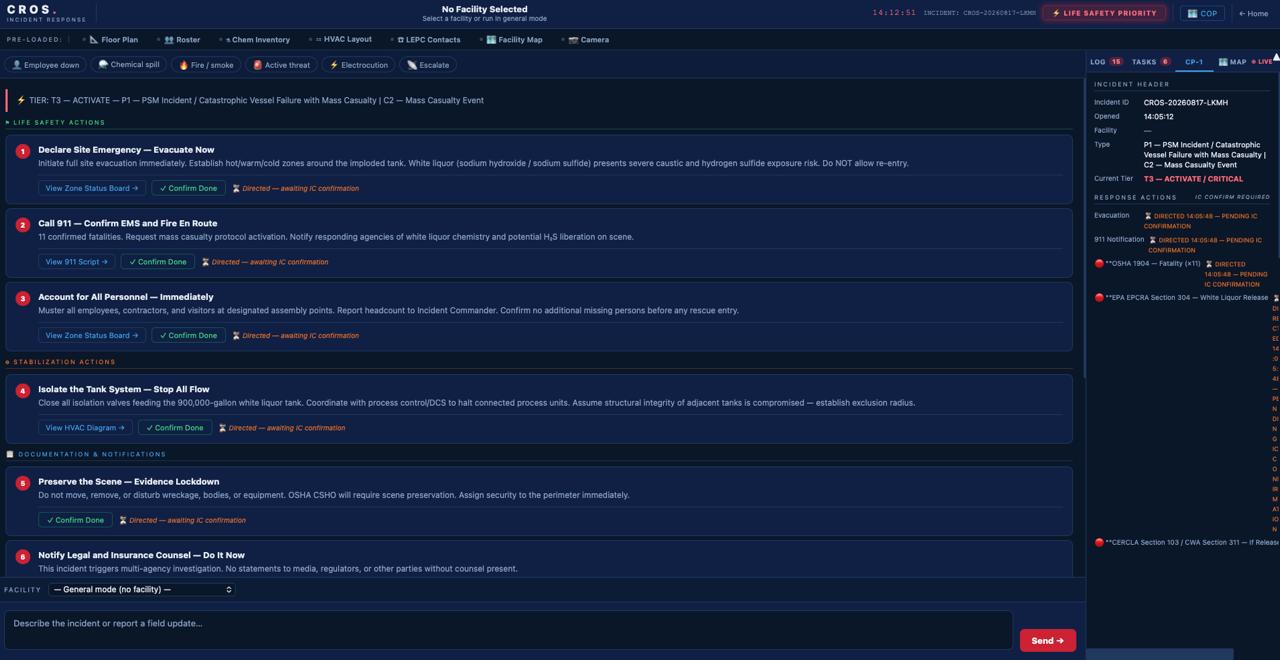View Zone Status Board under Account for All Personnel

click(92, 336)
